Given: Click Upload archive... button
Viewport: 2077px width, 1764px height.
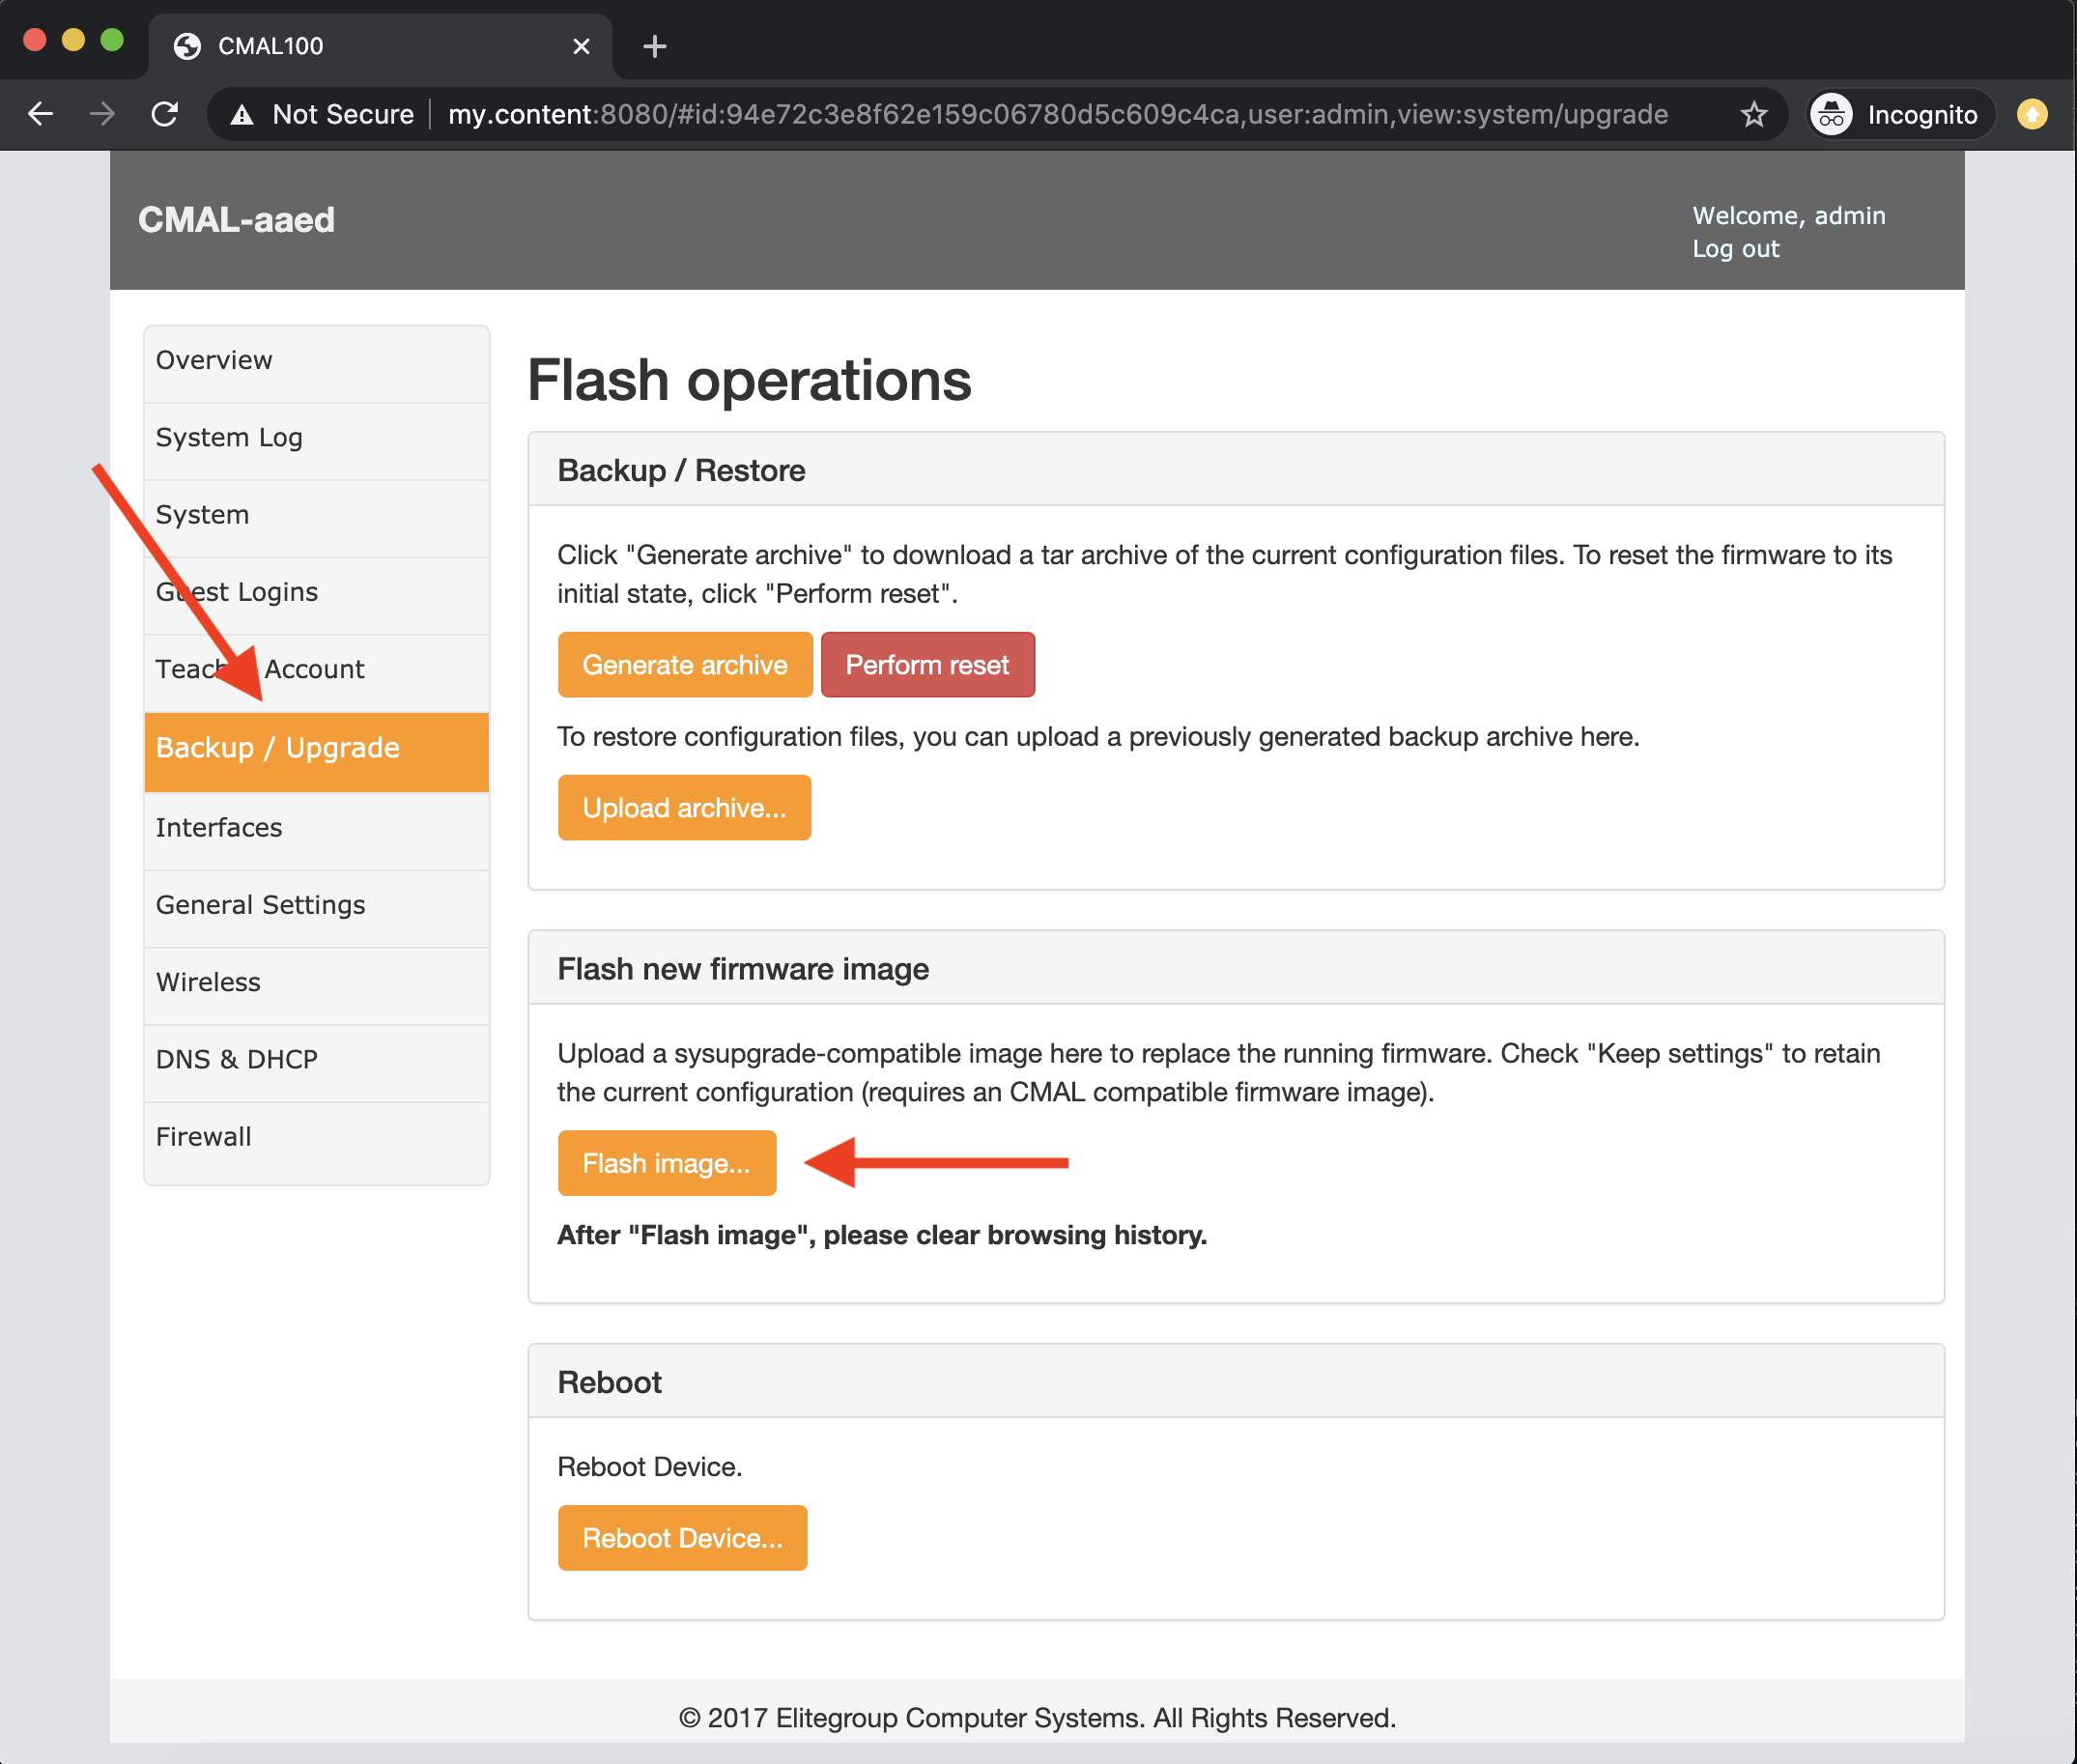Looking at the screenshot, I should point(684,808).
